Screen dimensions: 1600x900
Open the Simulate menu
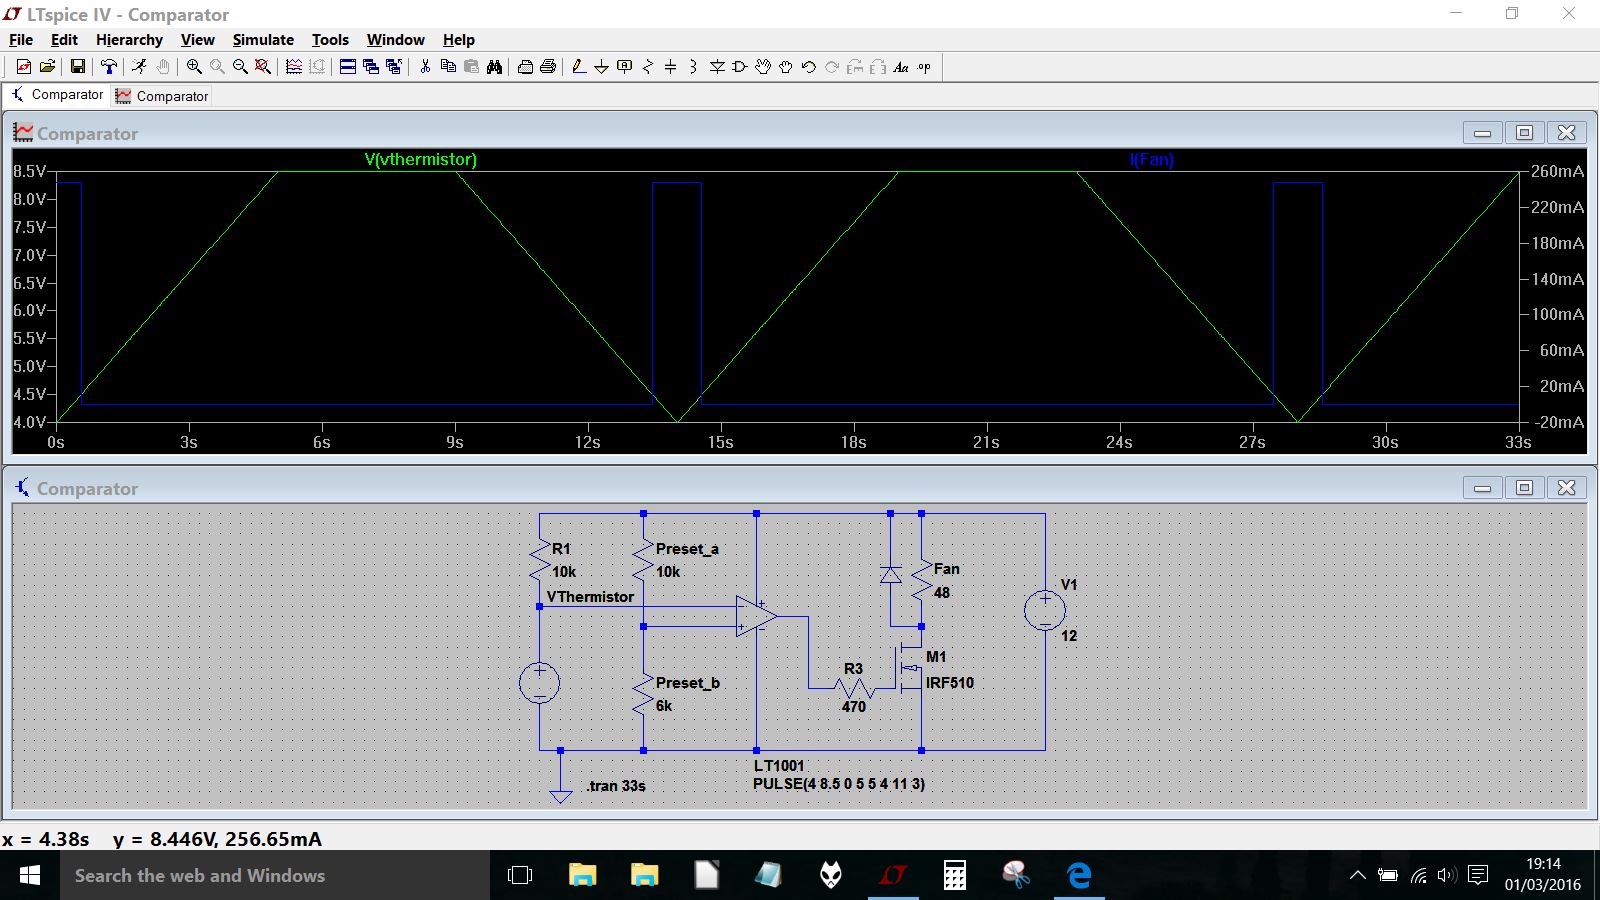pos(263,40)
